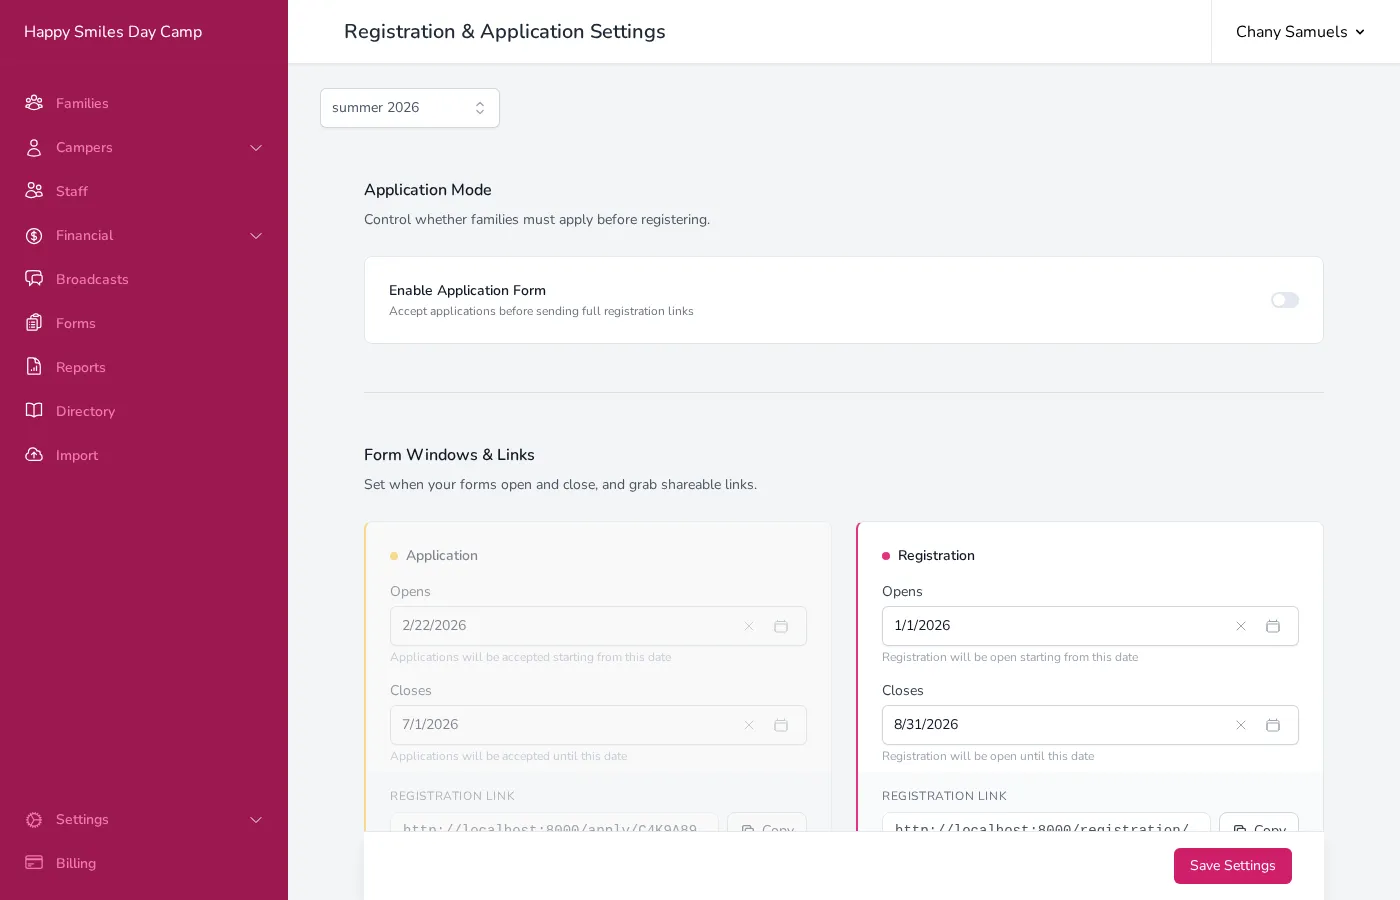This screenshot has width=1400, height=900.
Task: Click the Application Mode heading
Action: click(428, 190)
